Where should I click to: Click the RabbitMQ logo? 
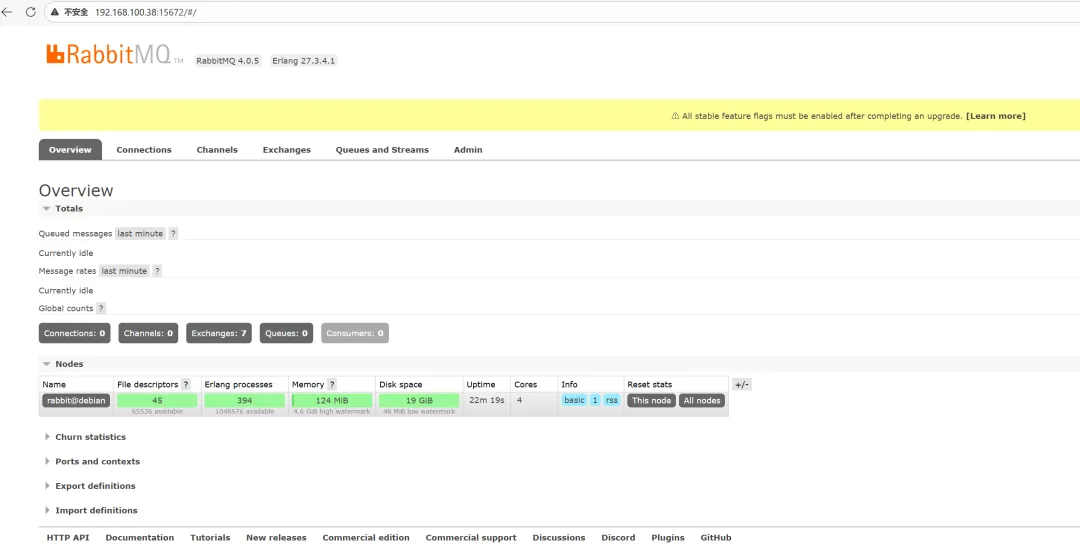(x=114, y=54)
